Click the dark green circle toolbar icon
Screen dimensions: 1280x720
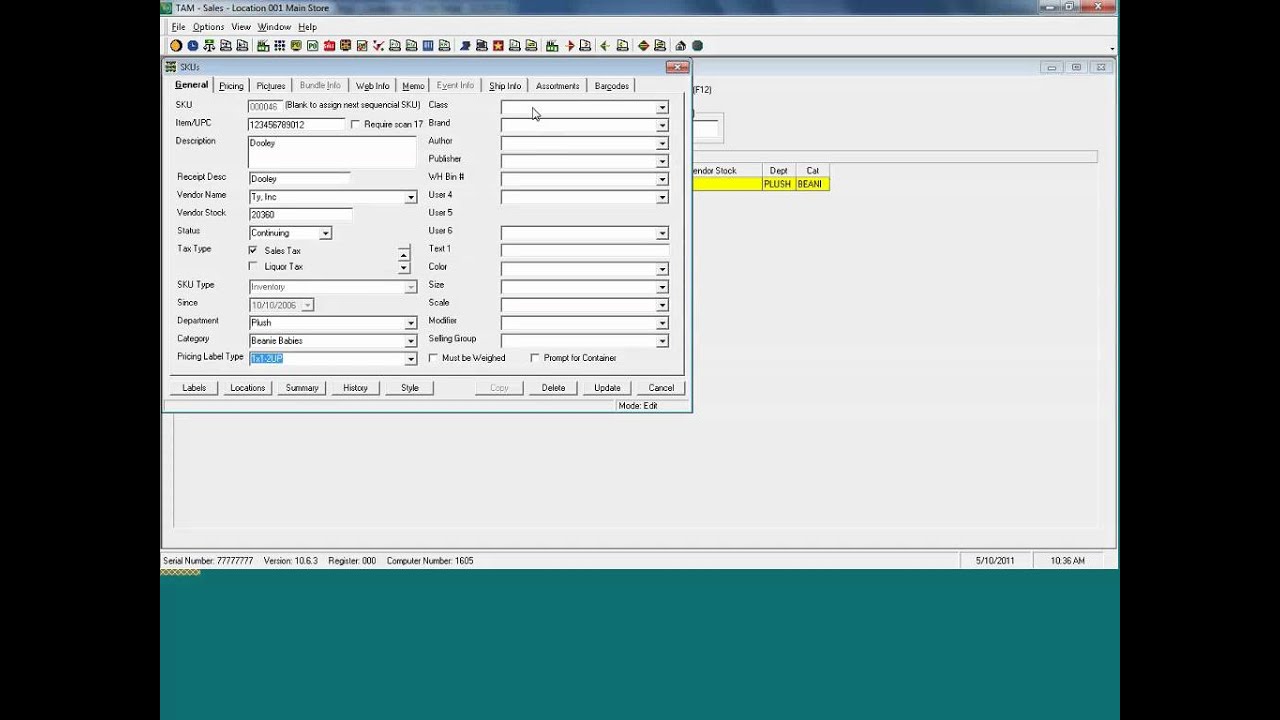697,46
